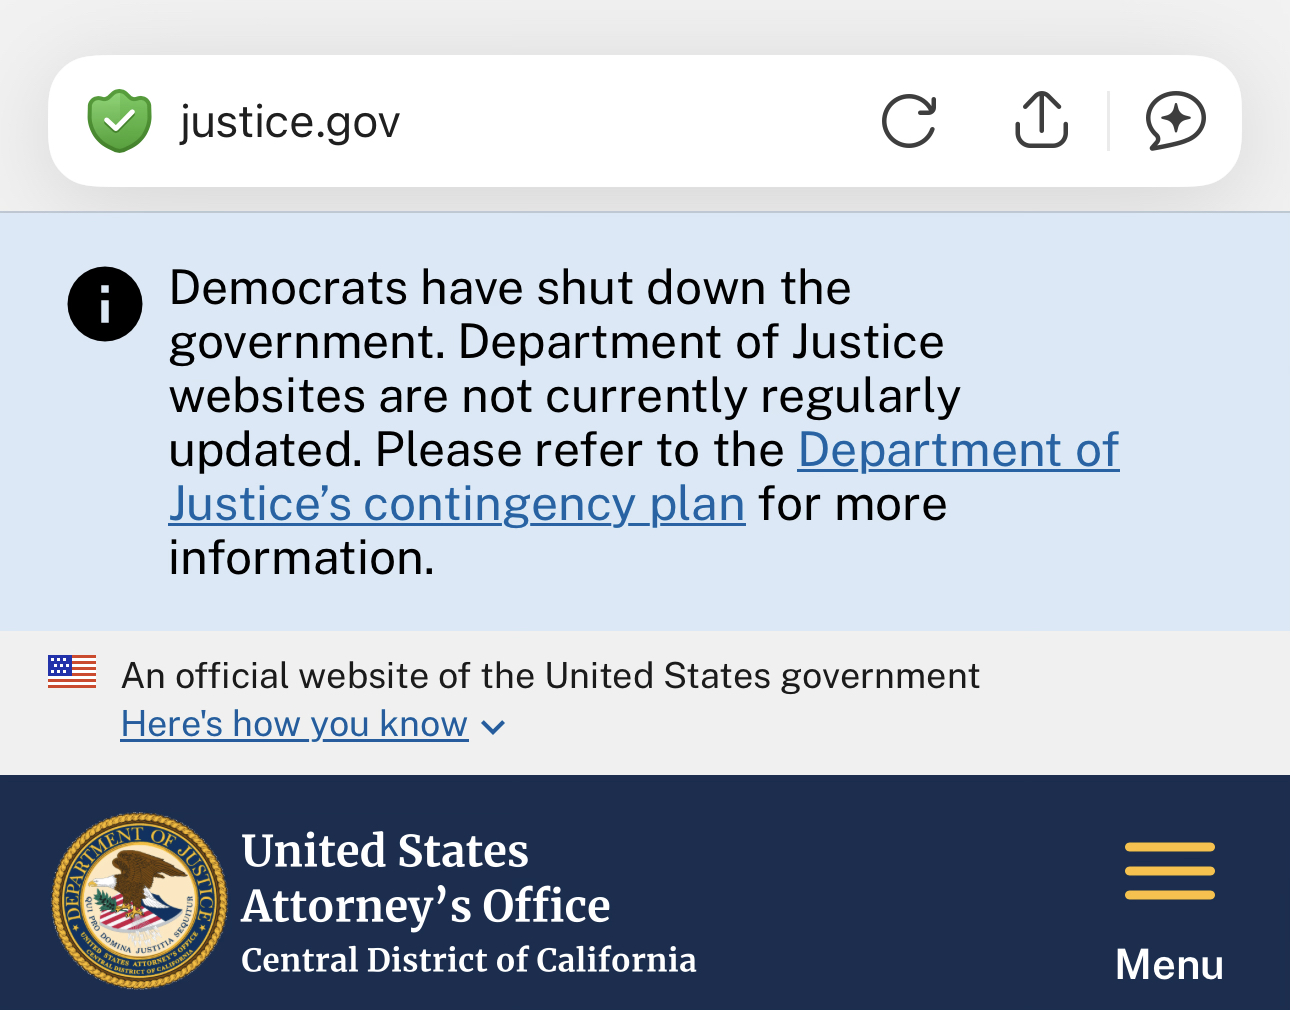Click "Central District of California" subtitle
Image resolution: width=1290 pixels, height=1010 pixels.
coord(468,960)
